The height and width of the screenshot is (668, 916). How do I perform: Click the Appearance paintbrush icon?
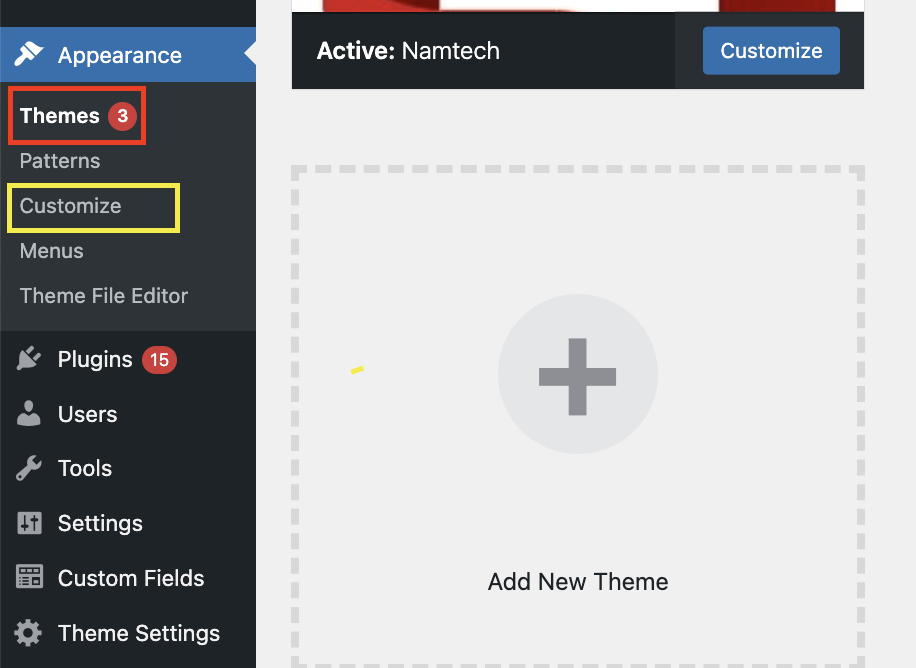pyautogui.click(x=29, y=54)
